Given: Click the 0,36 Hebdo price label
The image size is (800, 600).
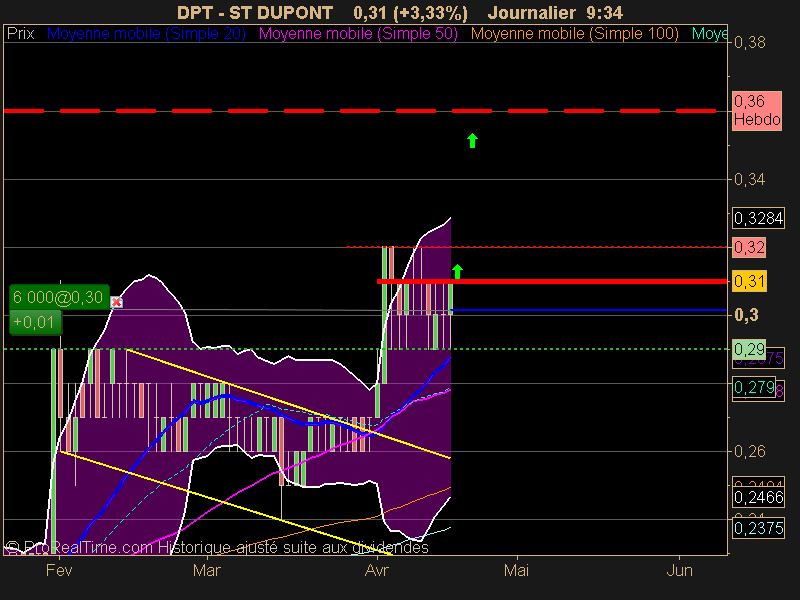Looking at the screenshot, I should pos(757,111).
